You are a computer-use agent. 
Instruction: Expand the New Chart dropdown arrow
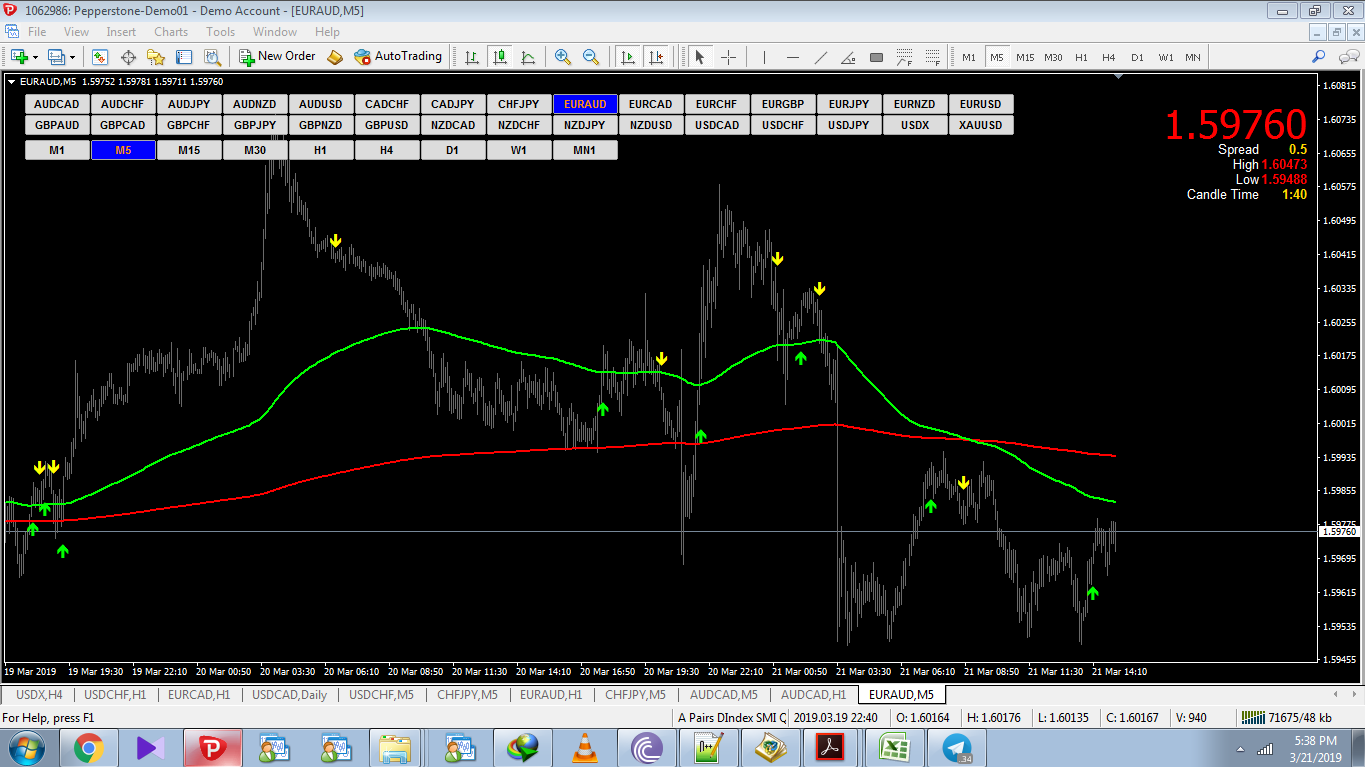[35, 57]
